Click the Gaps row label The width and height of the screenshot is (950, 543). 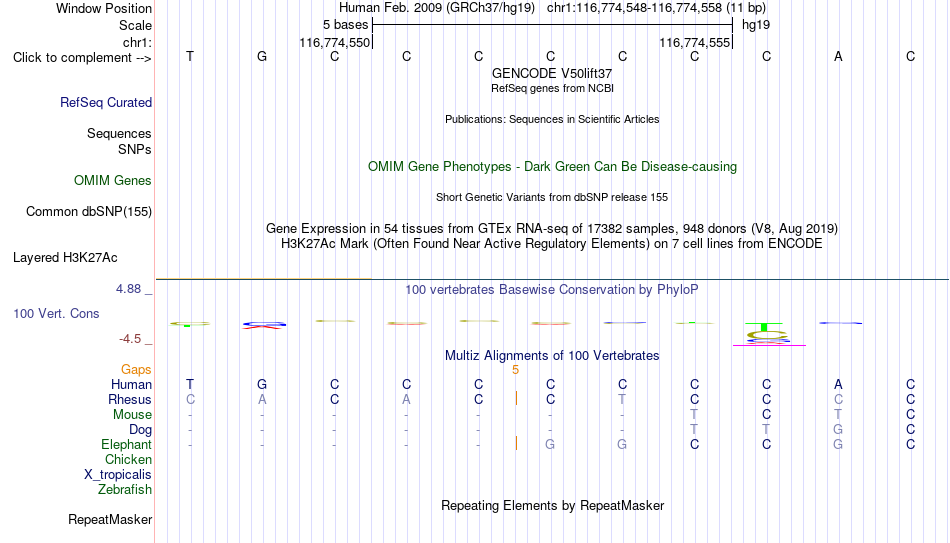pyautogui.click(x=136, y=370)
